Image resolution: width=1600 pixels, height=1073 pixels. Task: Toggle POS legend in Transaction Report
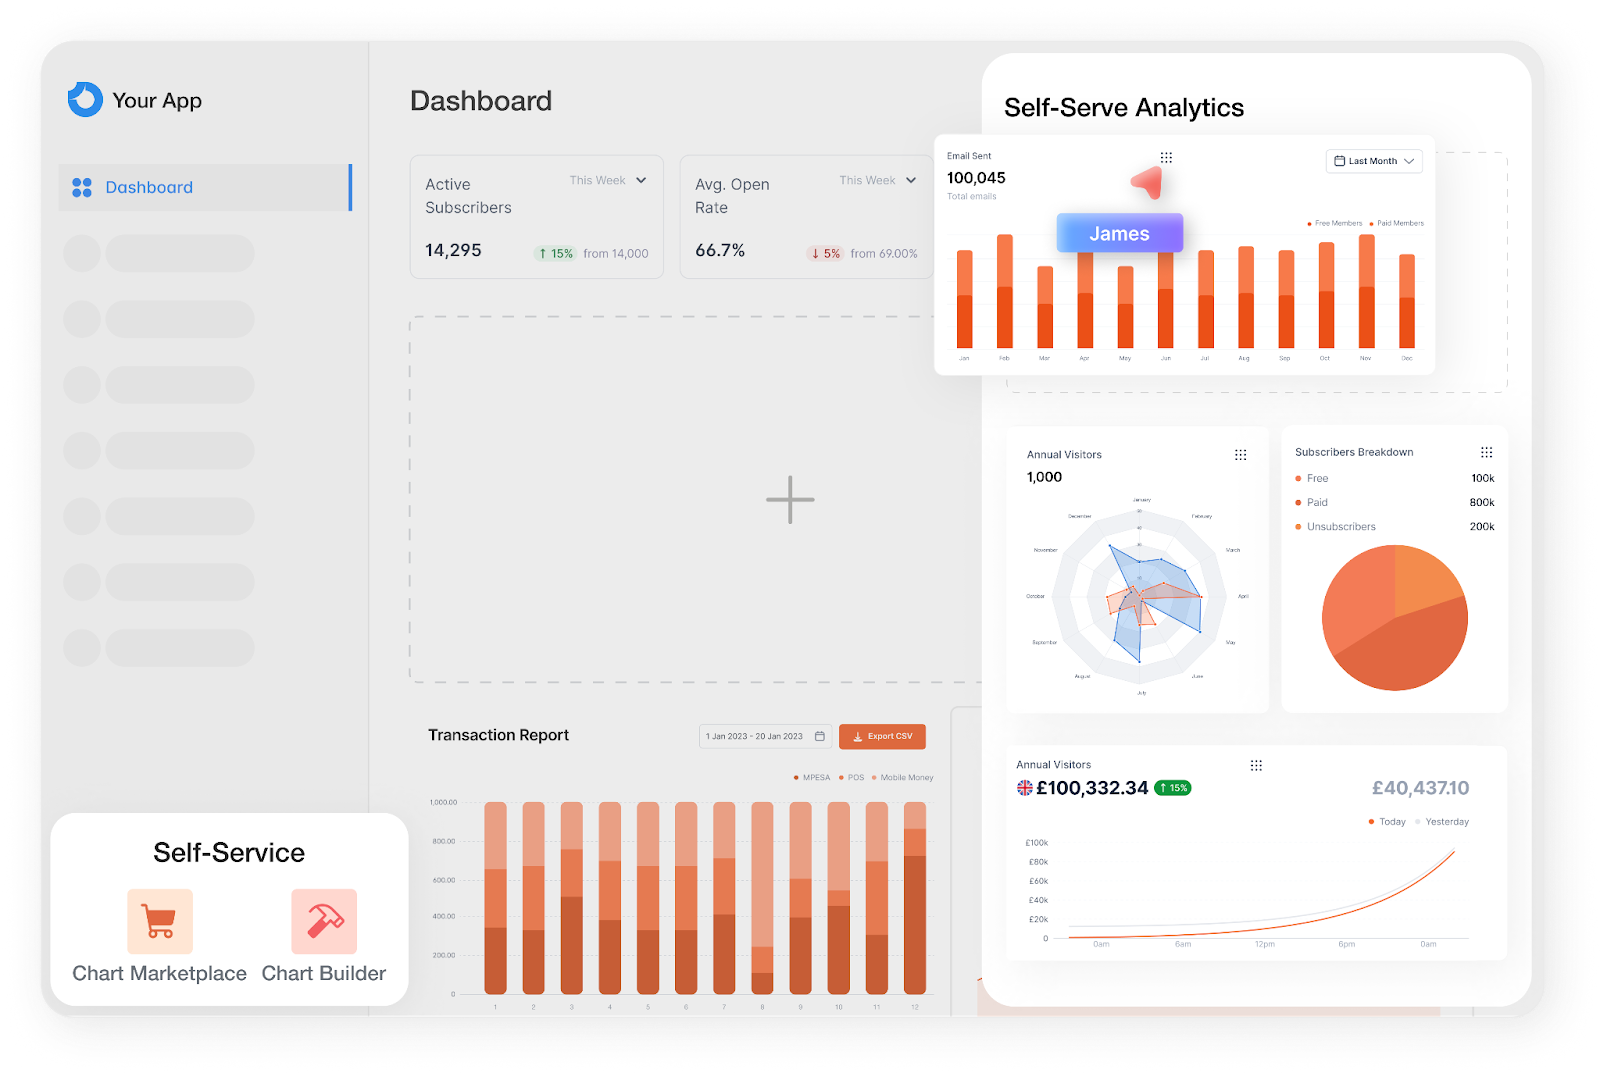coord(852,777)
